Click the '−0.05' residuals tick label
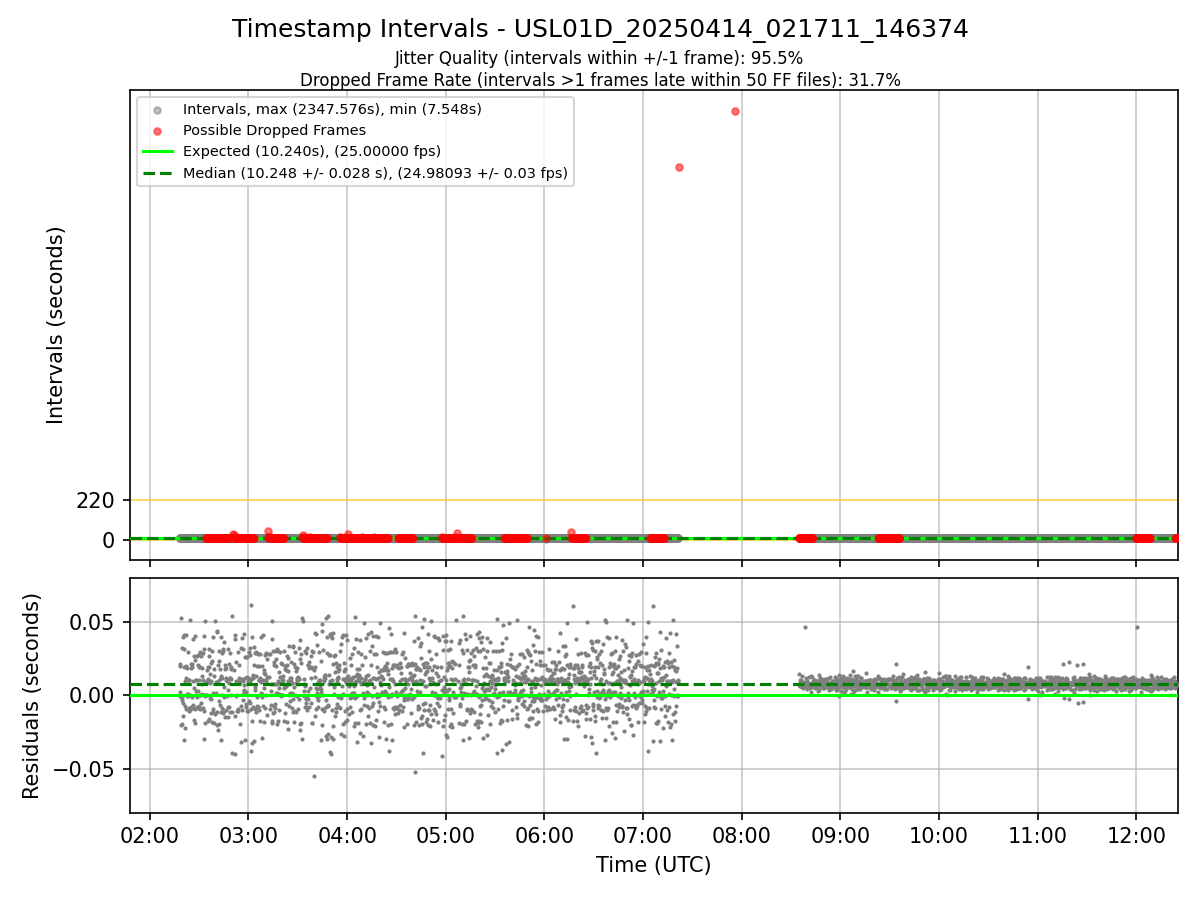 pos(83,770)
